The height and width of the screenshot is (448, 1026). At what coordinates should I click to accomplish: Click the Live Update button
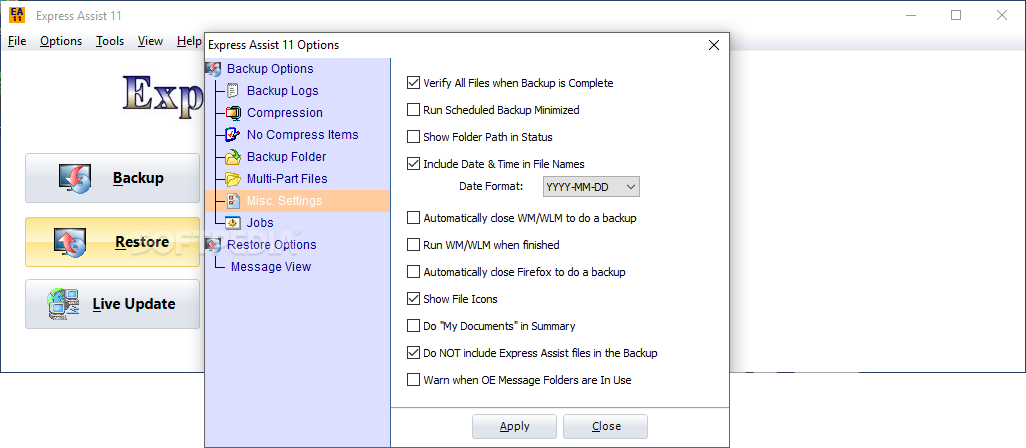click(x=113, y=304)
